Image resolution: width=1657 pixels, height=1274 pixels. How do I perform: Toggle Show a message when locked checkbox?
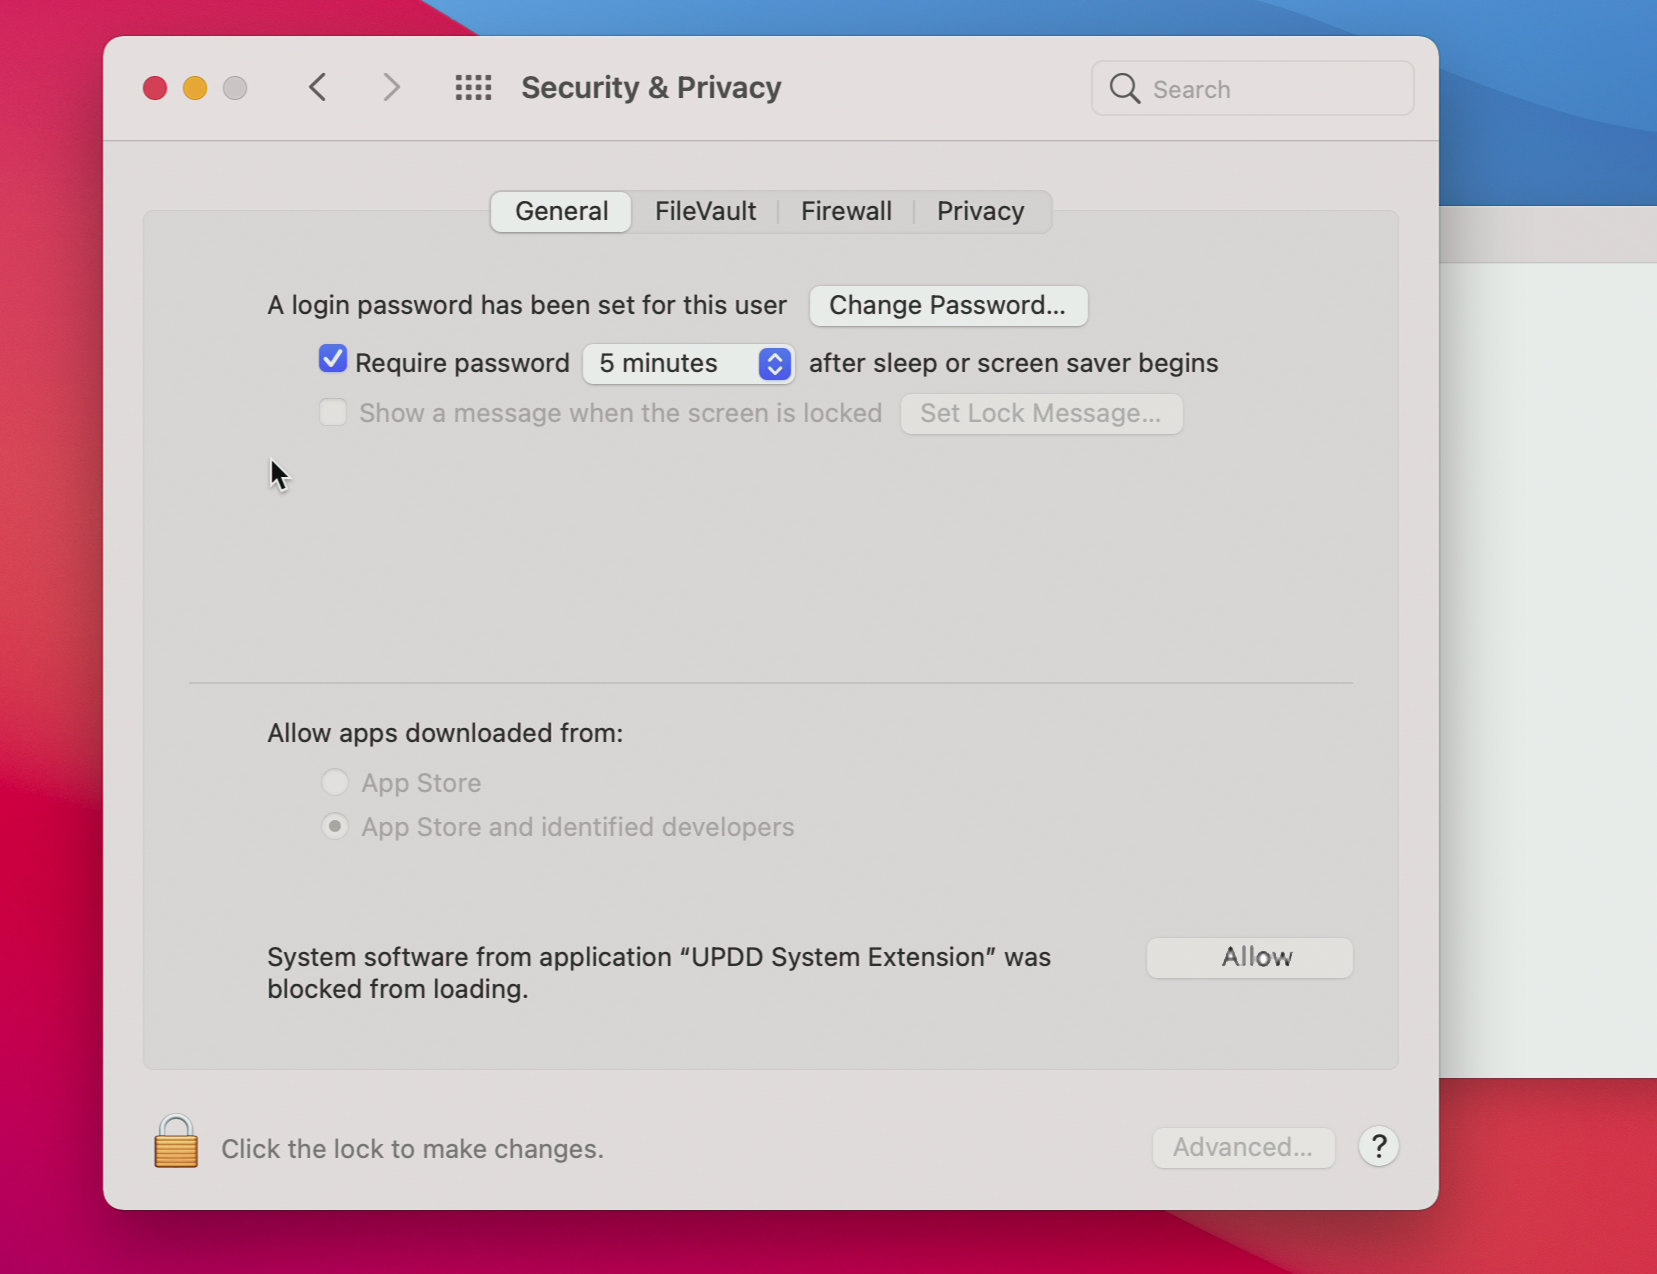333,412
